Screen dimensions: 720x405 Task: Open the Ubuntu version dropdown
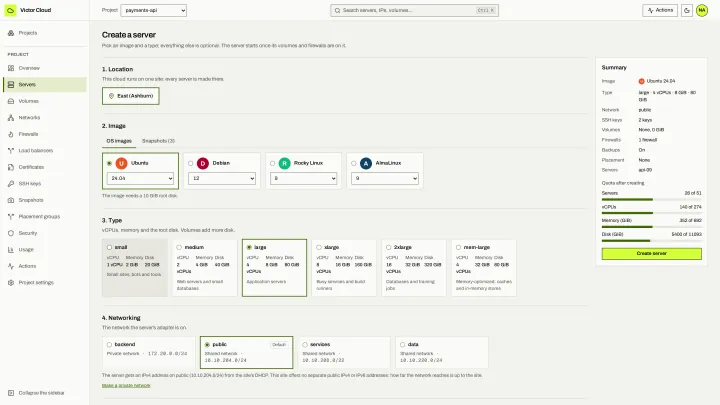(x=140, y=178)
